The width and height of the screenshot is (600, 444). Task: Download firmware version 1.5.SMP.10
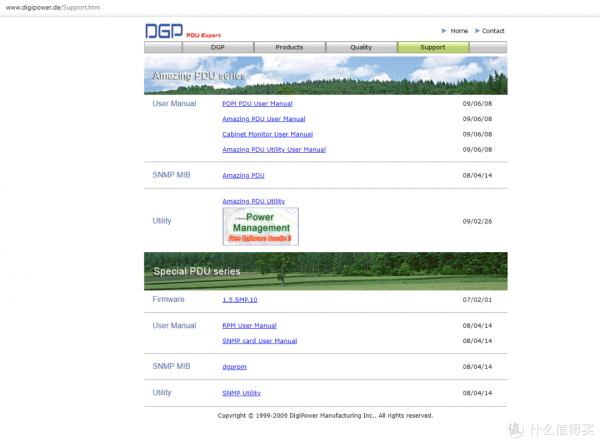click(240, 299)
